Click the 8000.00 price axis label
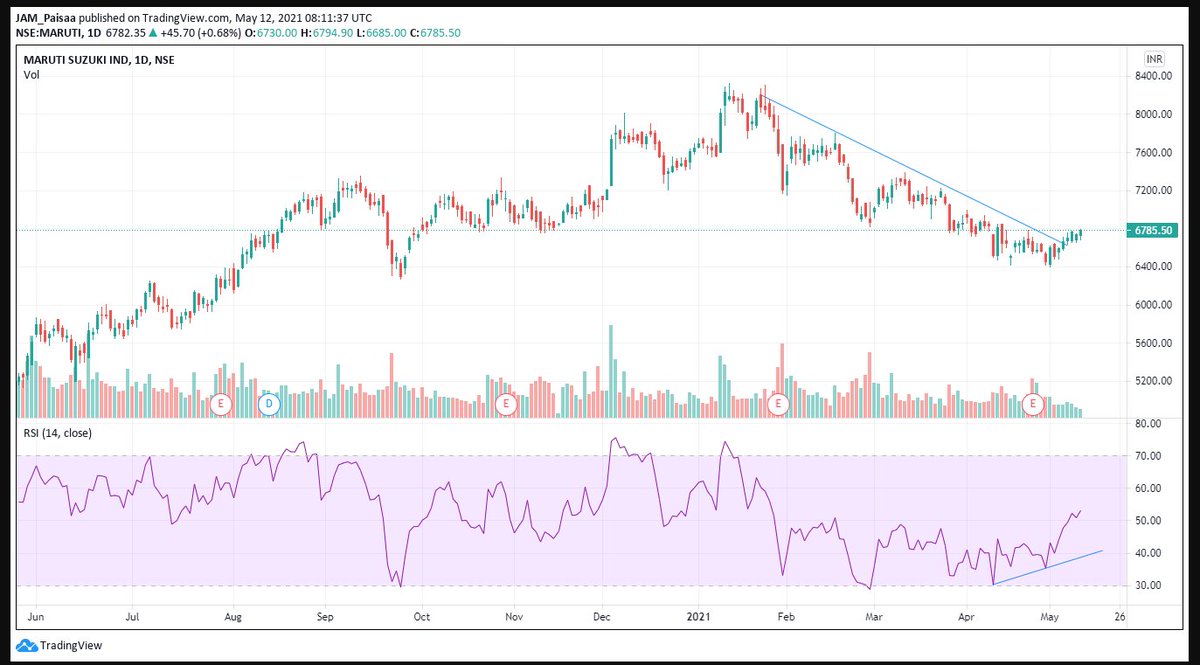The width and height of the screenshot is (1200, 665). click(1152, 114)
